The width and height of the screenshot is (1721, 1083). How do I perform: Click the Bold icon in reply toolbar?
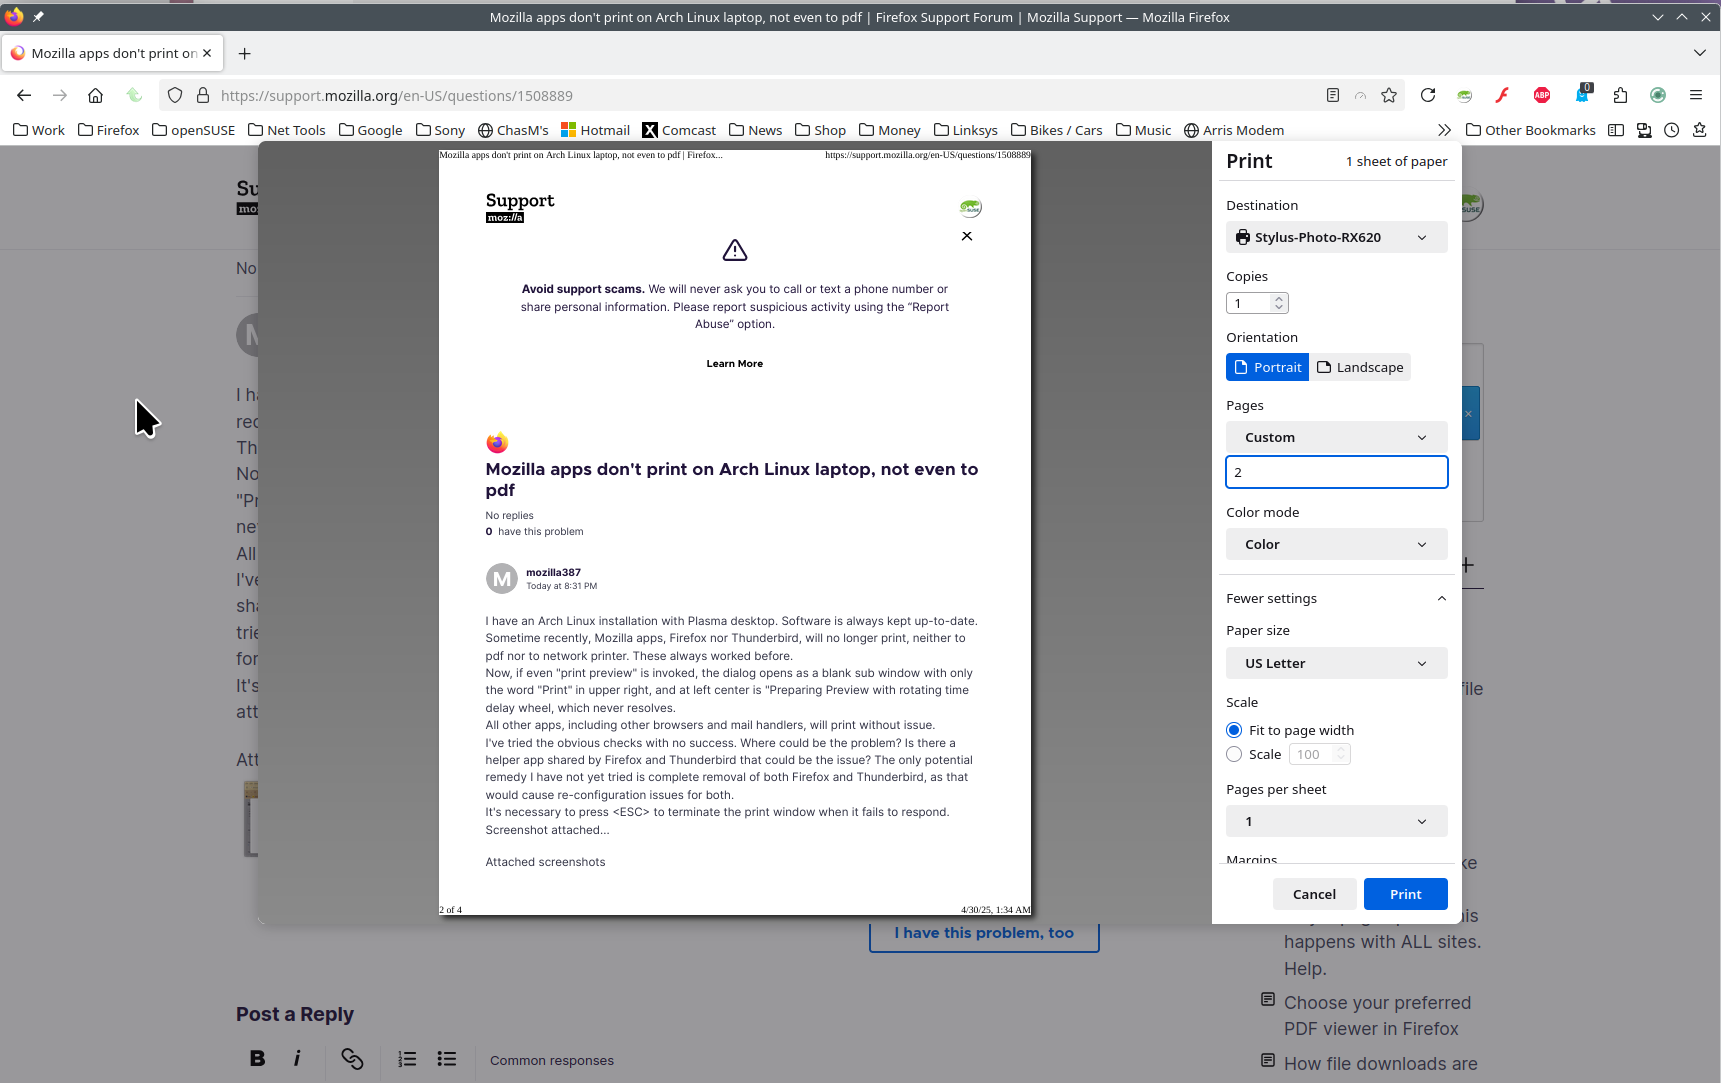(257, 1058)
